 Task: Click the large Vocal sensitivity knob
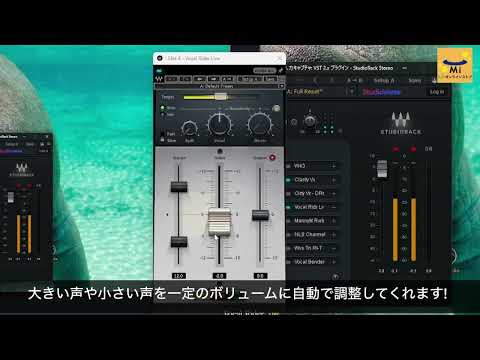(219, 125)
